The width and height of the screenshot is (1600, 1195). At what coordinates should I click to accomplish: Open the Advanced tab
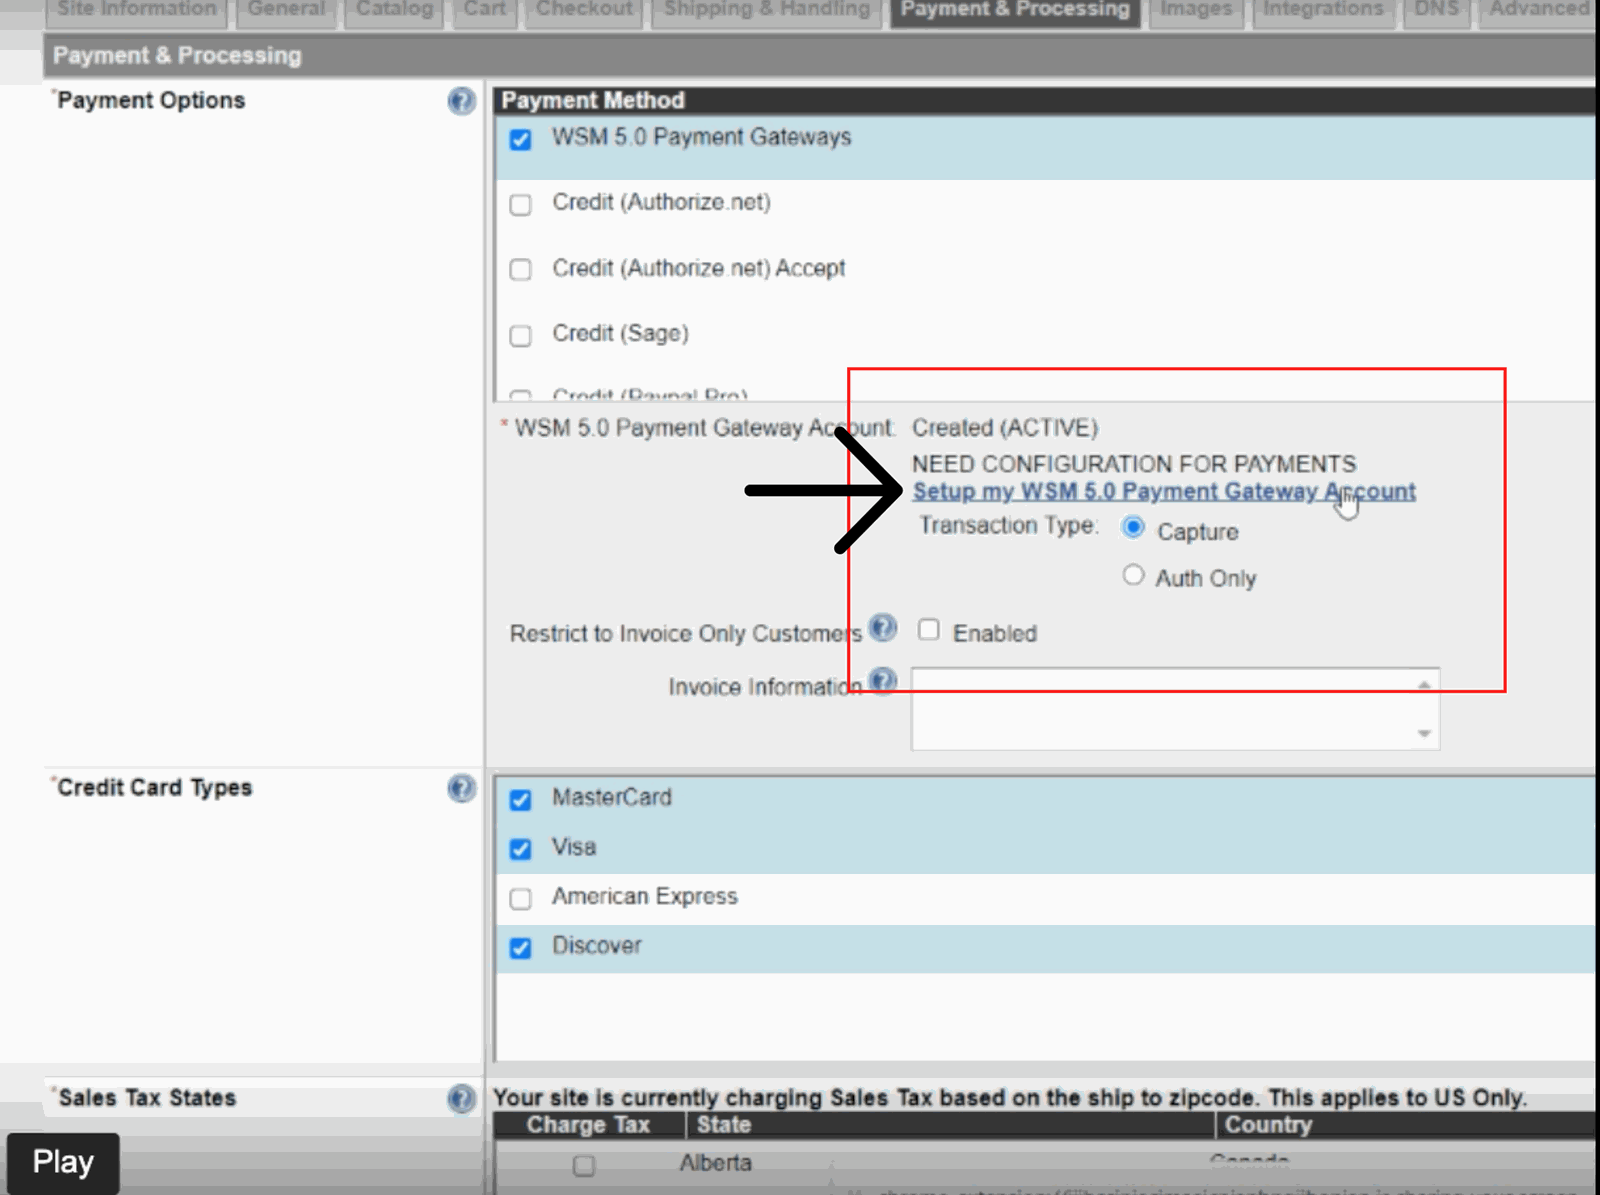(1539, 11)
